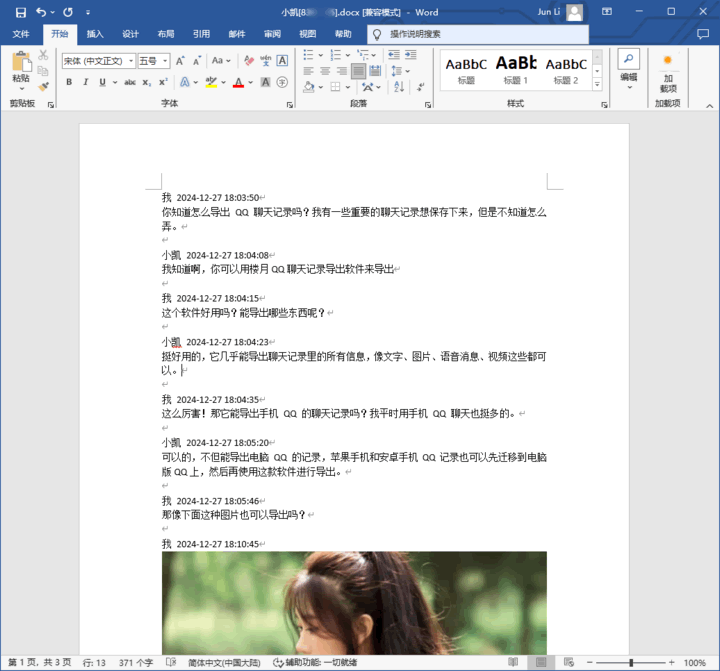This screenshot has width=720, height=671.
Task: Open the 插入 ribbon tab
Action: (x=95, y=34)
